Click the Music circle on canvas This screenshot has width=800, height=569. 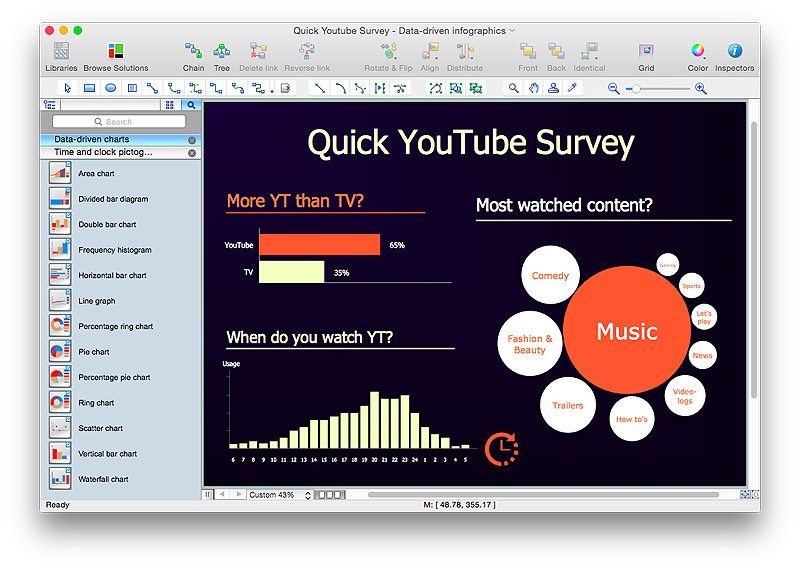627,330
